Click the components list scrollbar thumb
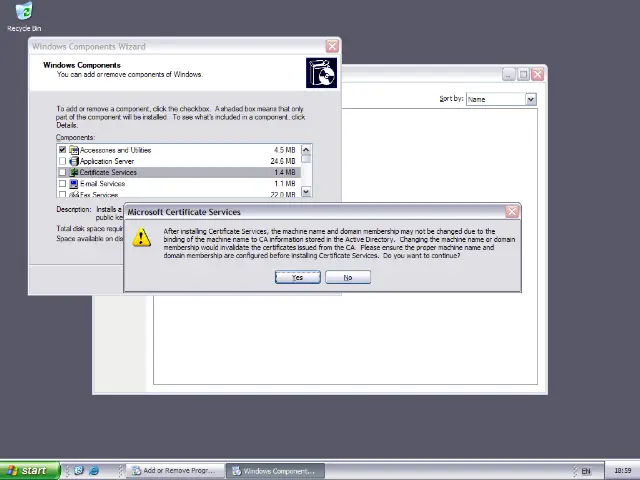Image resolution: width=640 pixels, height=480 pixels. click(306, 158)
